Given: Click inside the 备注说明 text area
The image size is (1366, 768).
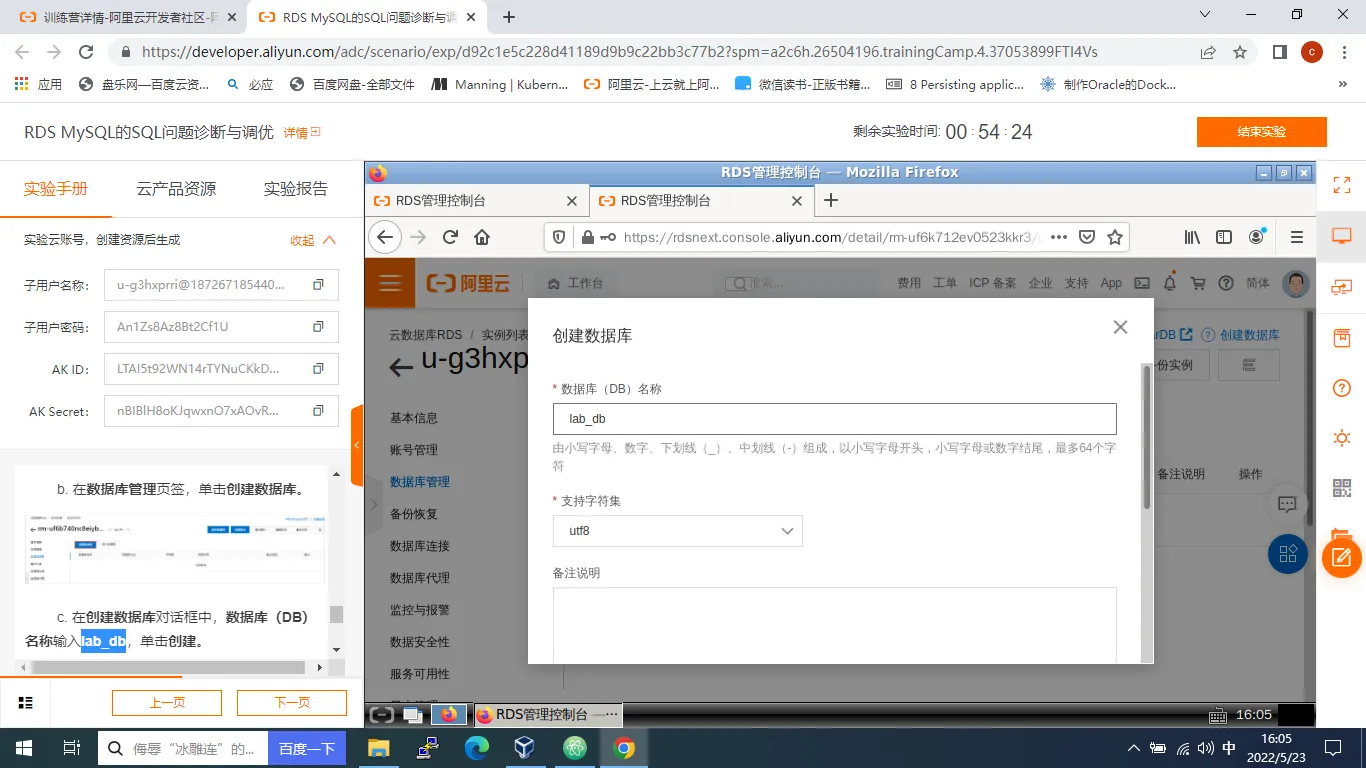Looking at the screenshot, I should 835,625.
